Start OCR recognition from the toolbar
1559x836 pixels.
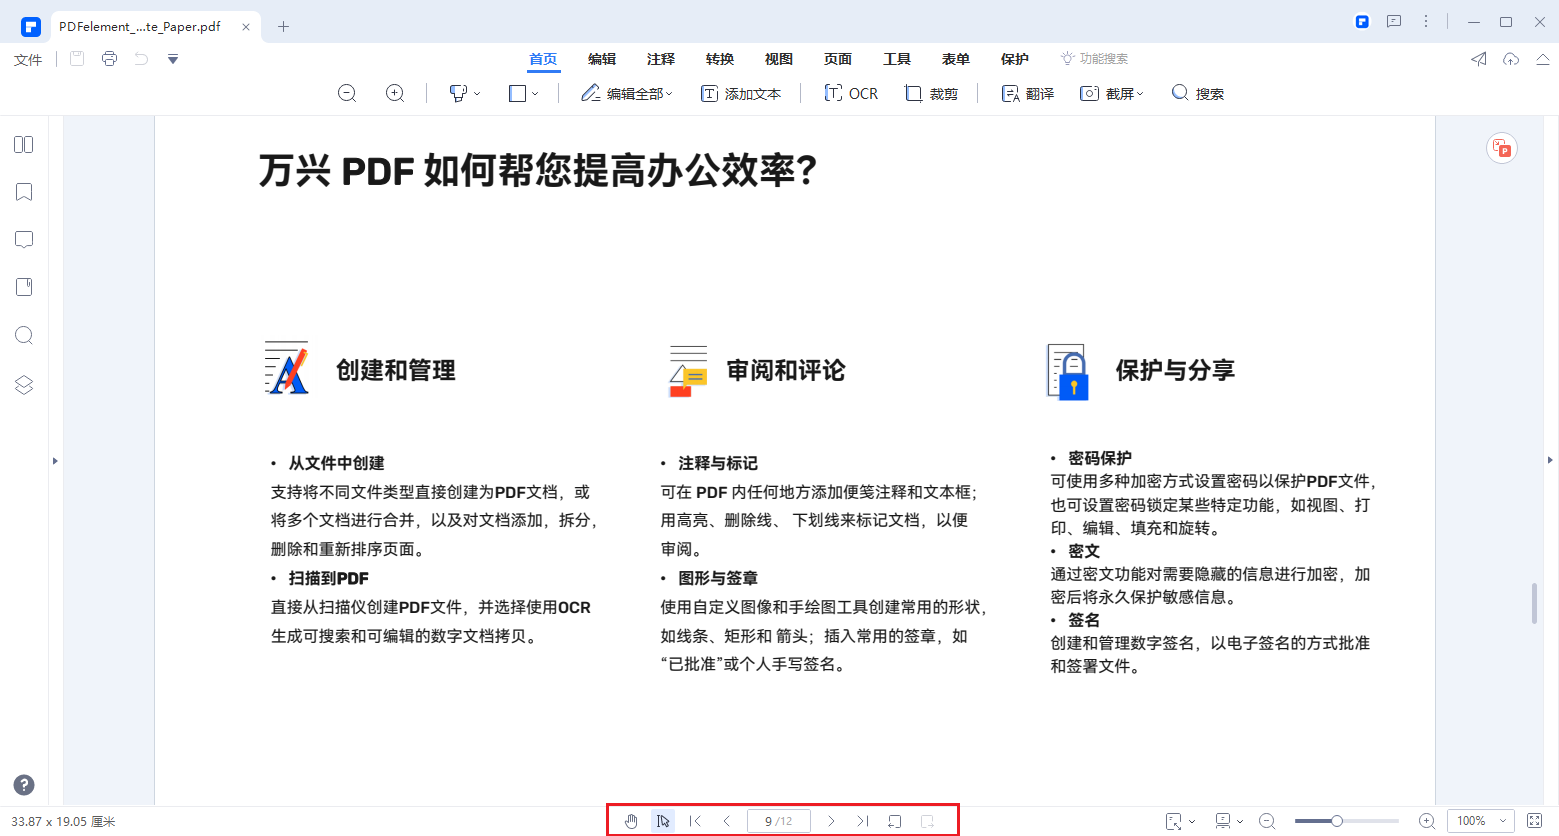tap(850, 92)
